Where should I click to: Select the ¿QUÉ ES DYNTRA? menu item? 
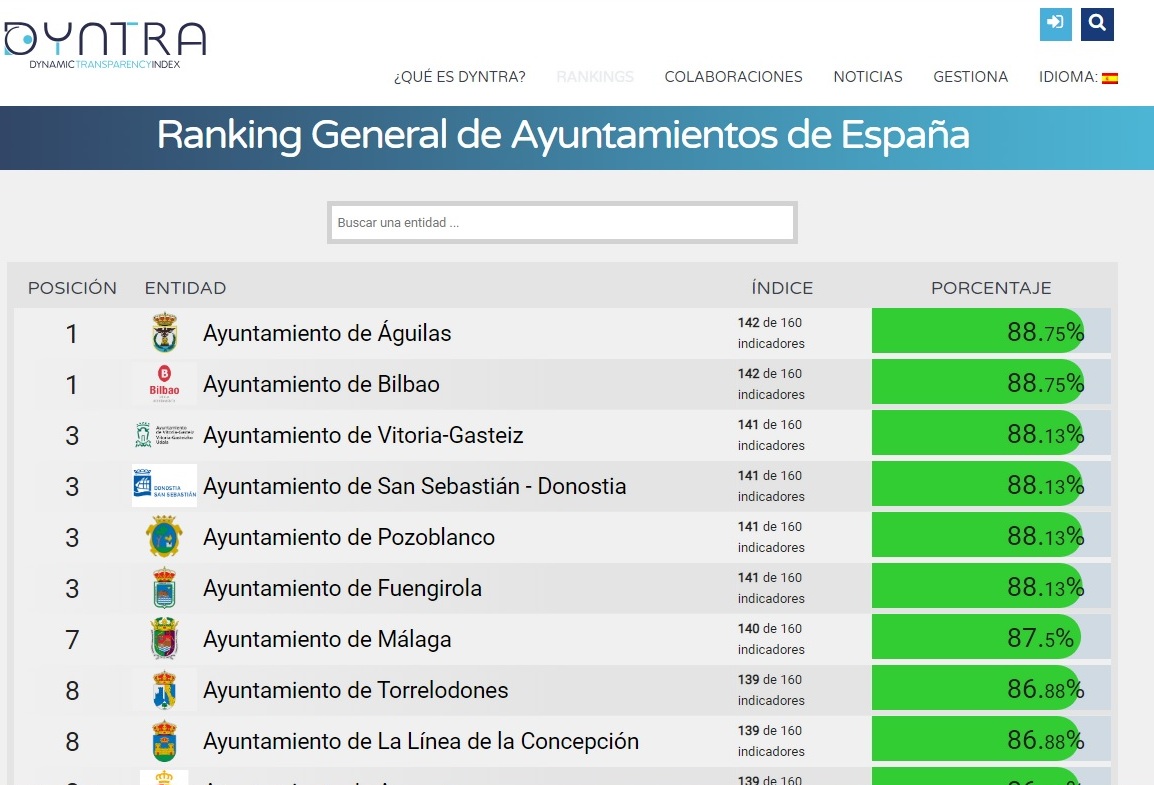pos(461,76)
